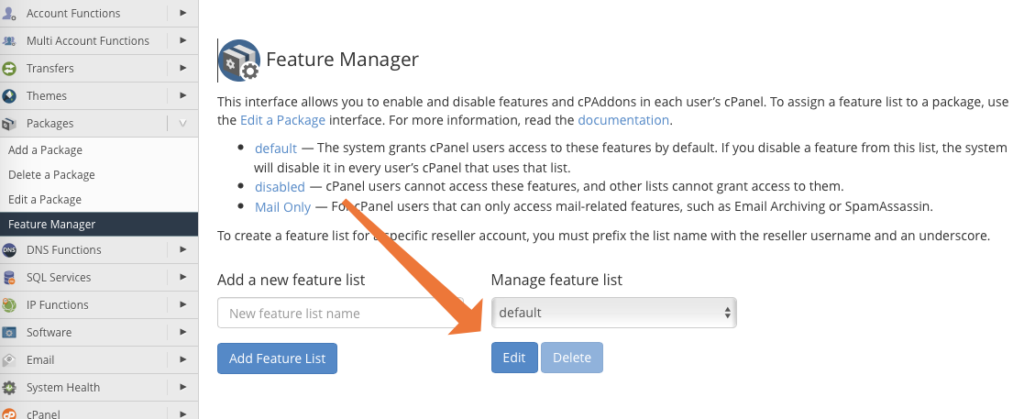Click the Transfers sidebar icon
The width and height of the screenshot is (1024, 419).
10,68
